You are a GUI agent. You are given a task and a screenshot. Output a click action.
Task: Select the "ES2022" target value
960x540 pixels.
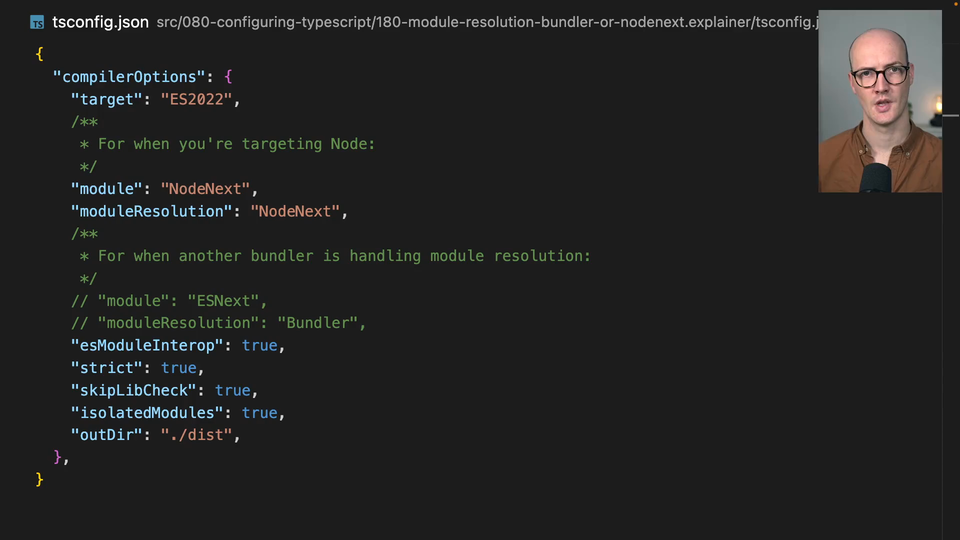point(196,99)
